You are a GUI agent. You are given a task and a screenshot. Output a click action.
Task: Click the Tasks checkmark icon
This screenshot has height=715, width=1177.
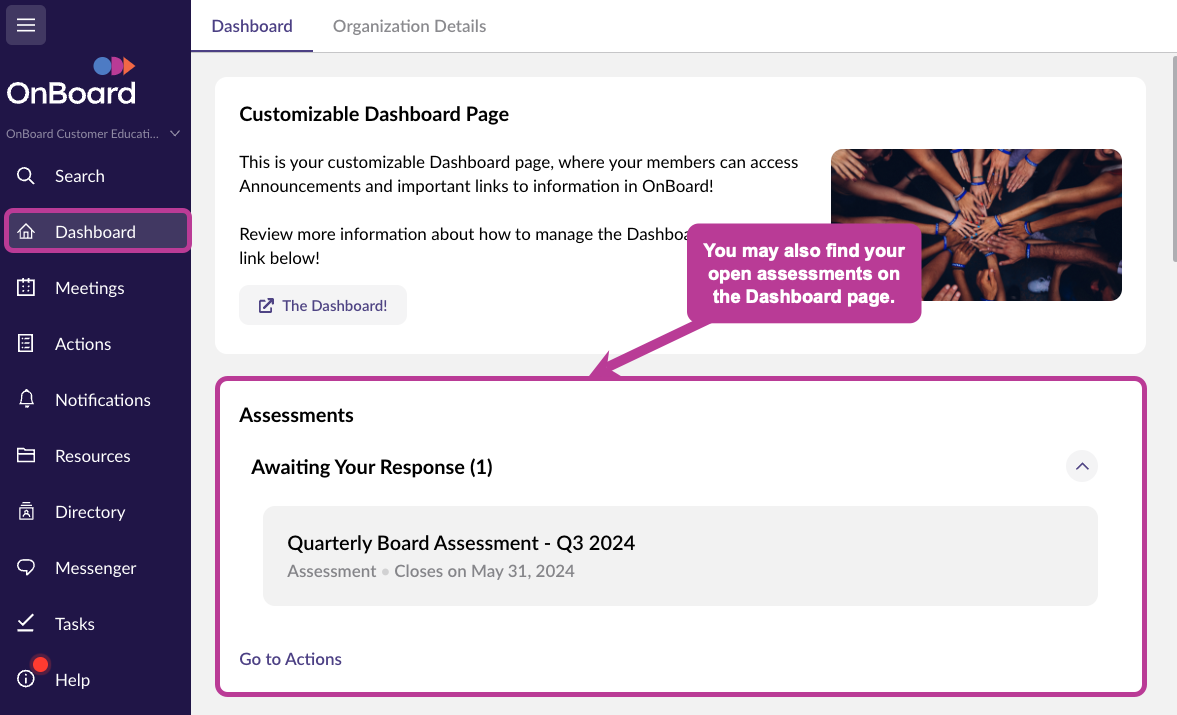[x=26, y=623]
